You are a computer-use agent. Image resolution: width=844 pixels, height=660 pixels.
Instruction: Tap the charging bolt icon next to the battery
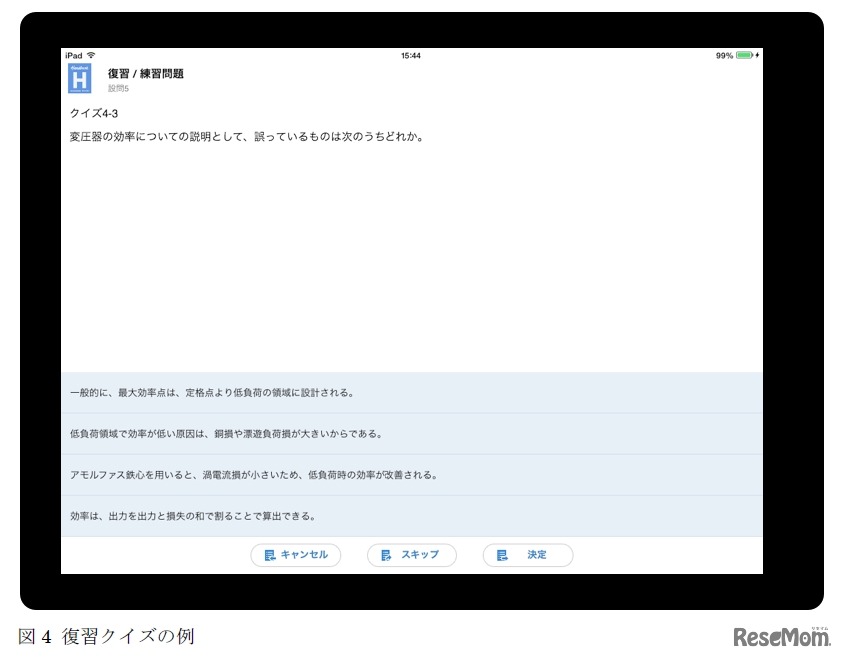coord(755,56)
